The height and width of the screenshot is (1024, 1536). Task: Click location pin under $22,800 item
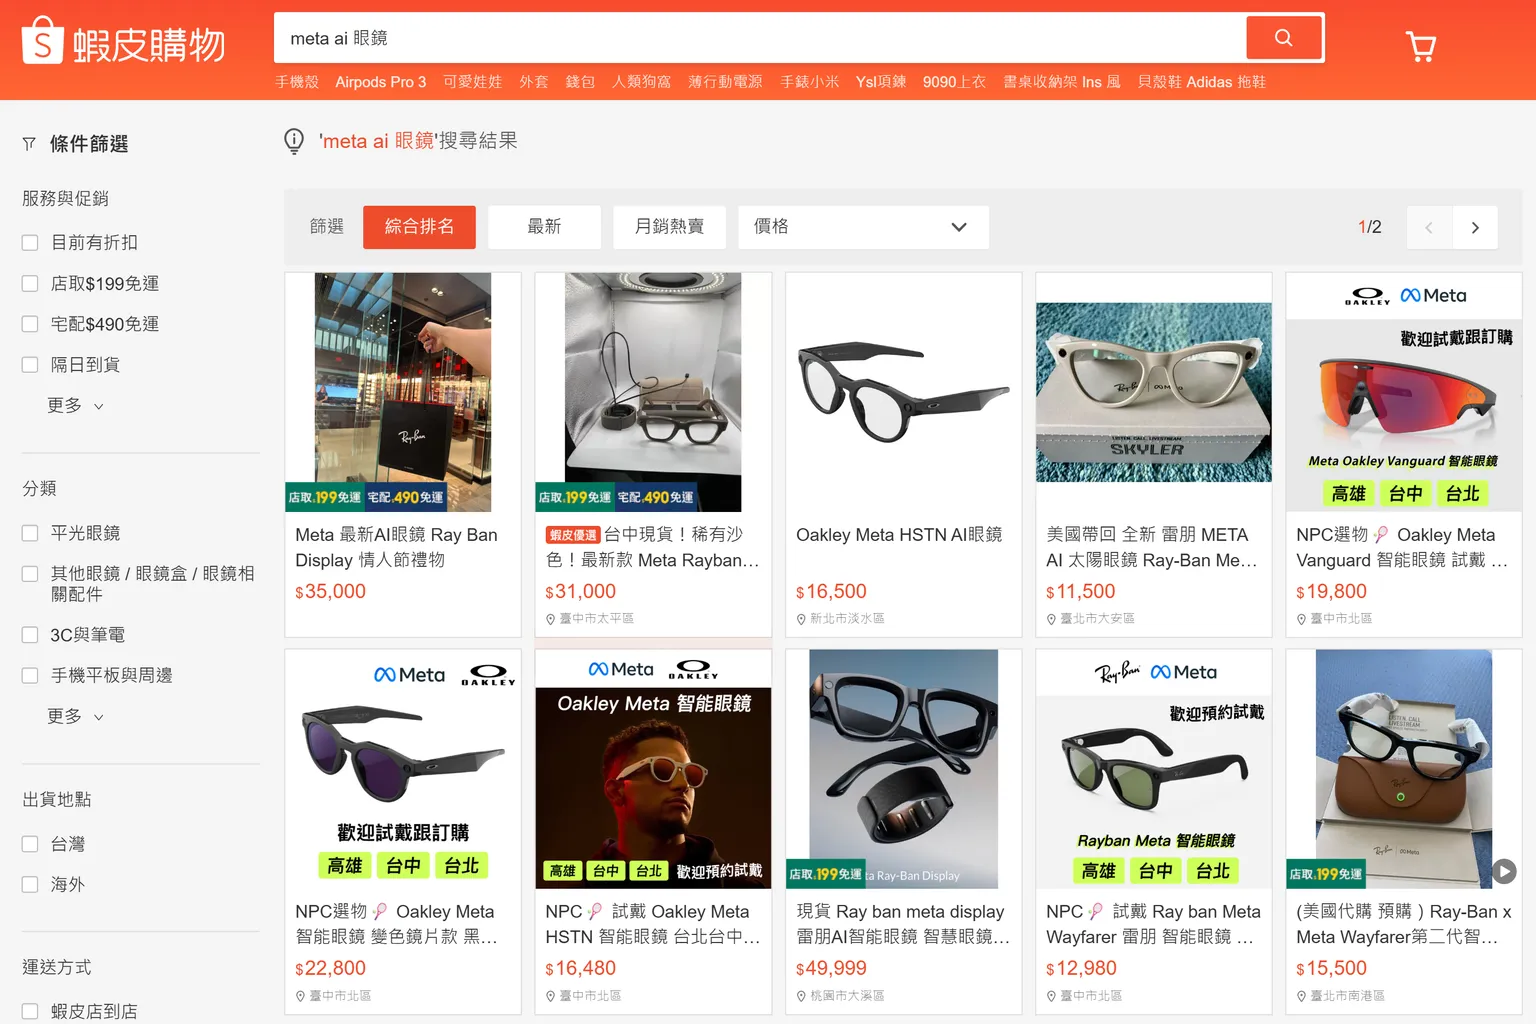pos(300,996)
